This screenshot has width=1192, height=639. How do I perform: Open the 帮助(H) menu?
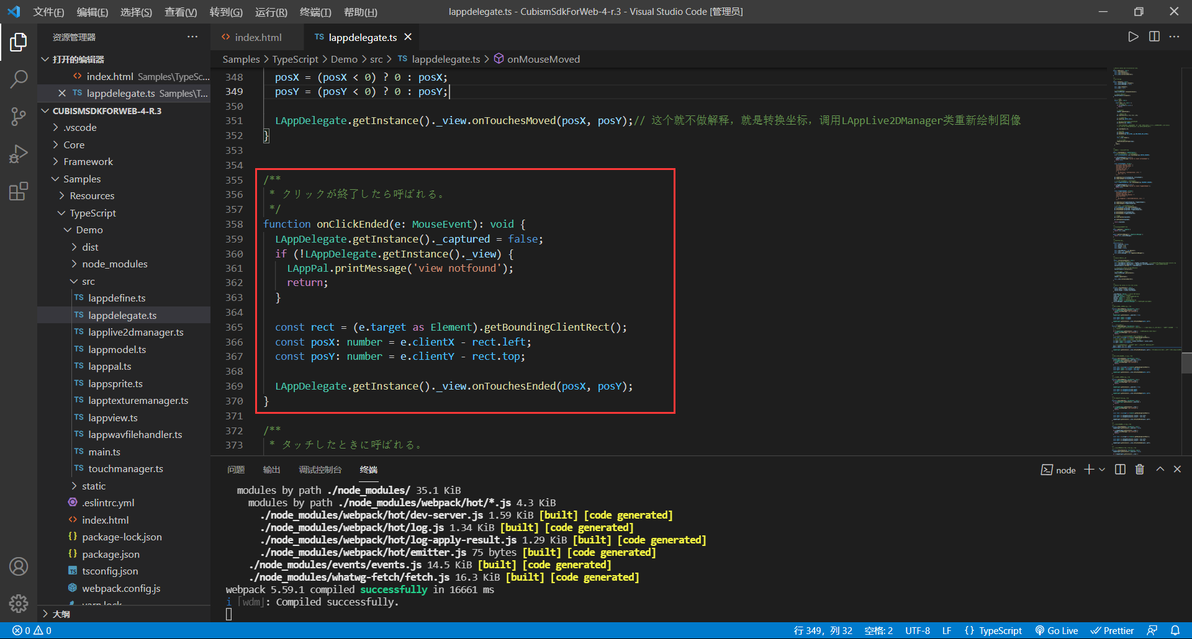[360, 12]
